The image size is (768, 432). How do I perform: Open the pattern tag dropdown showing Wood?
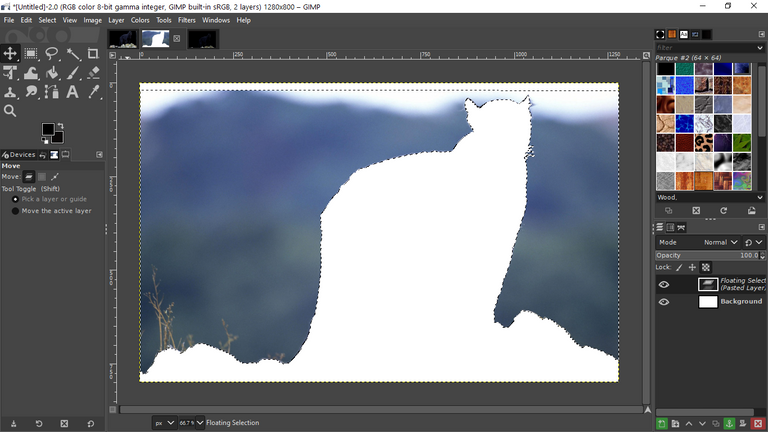[x=760, y=197]
